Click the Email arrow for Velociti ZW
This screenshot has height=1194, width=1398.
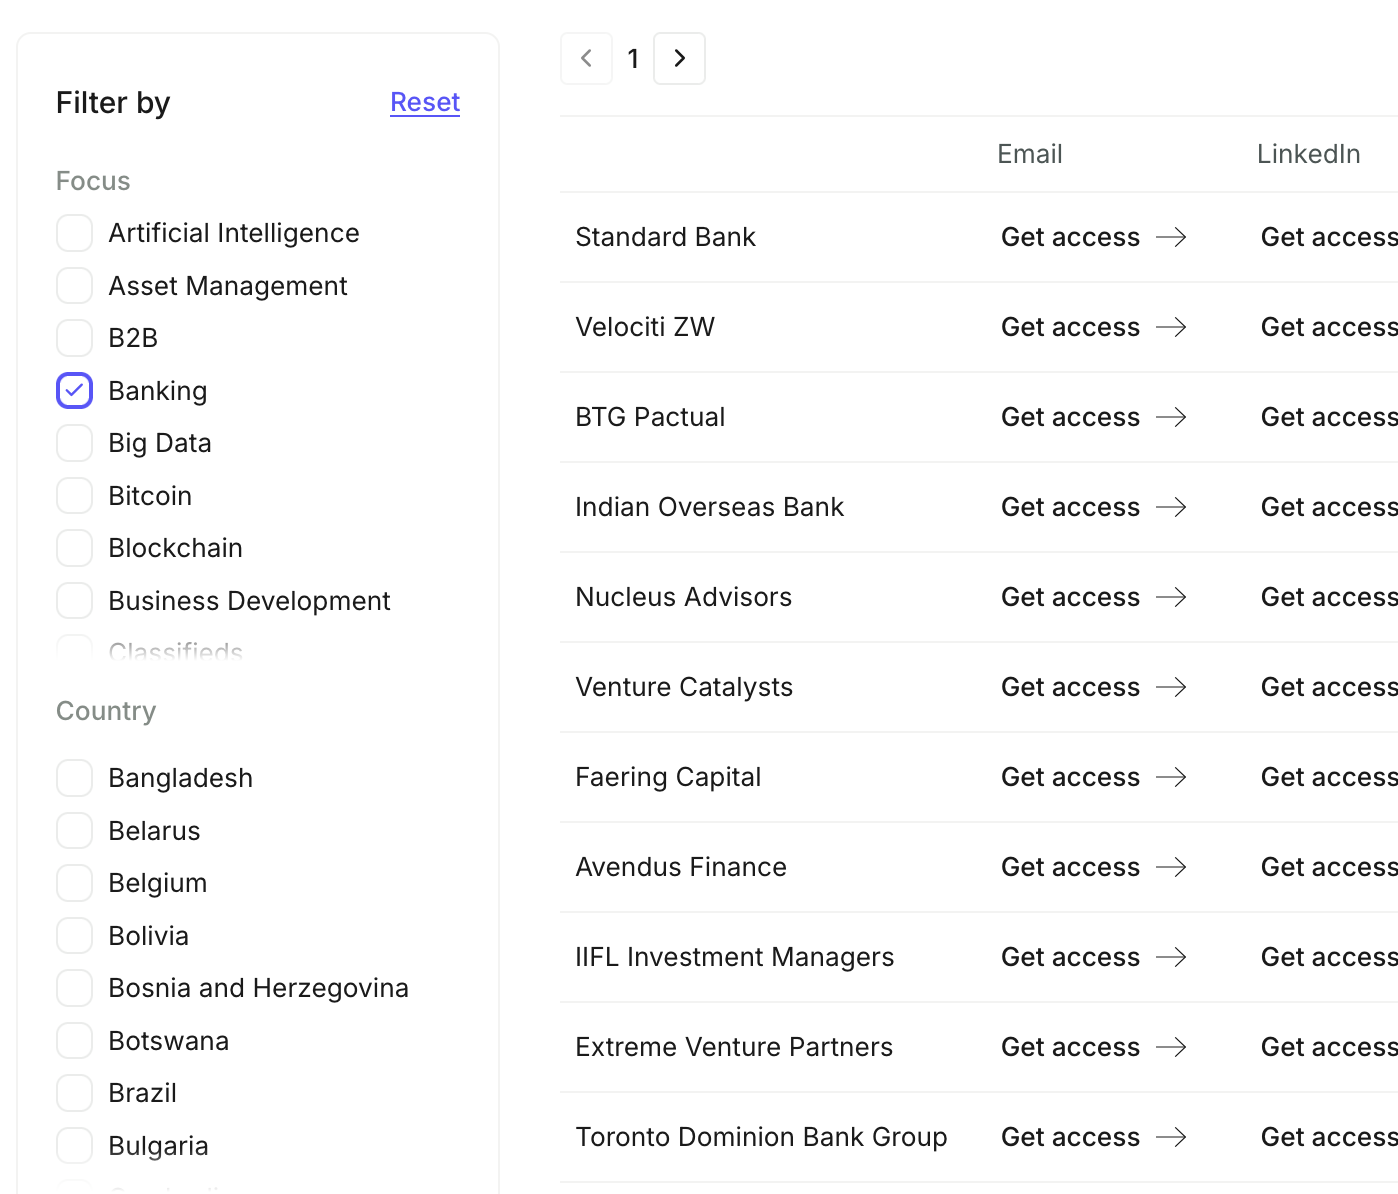coord(1171,327)
